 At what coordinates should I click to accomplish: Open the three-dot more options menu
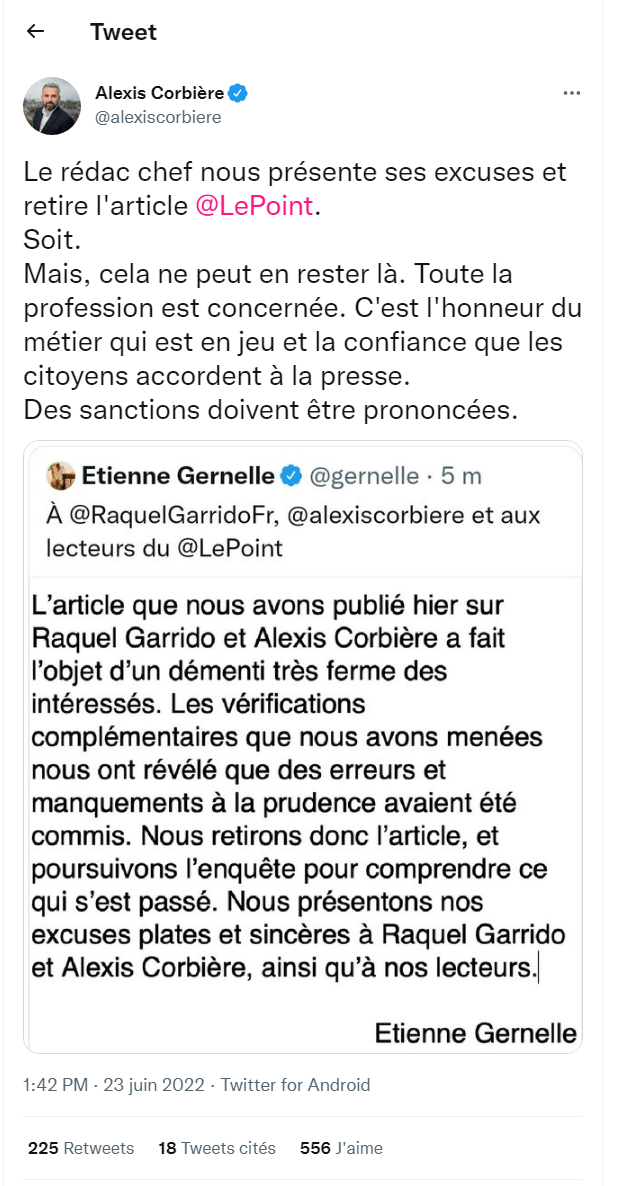pos(573,93)
